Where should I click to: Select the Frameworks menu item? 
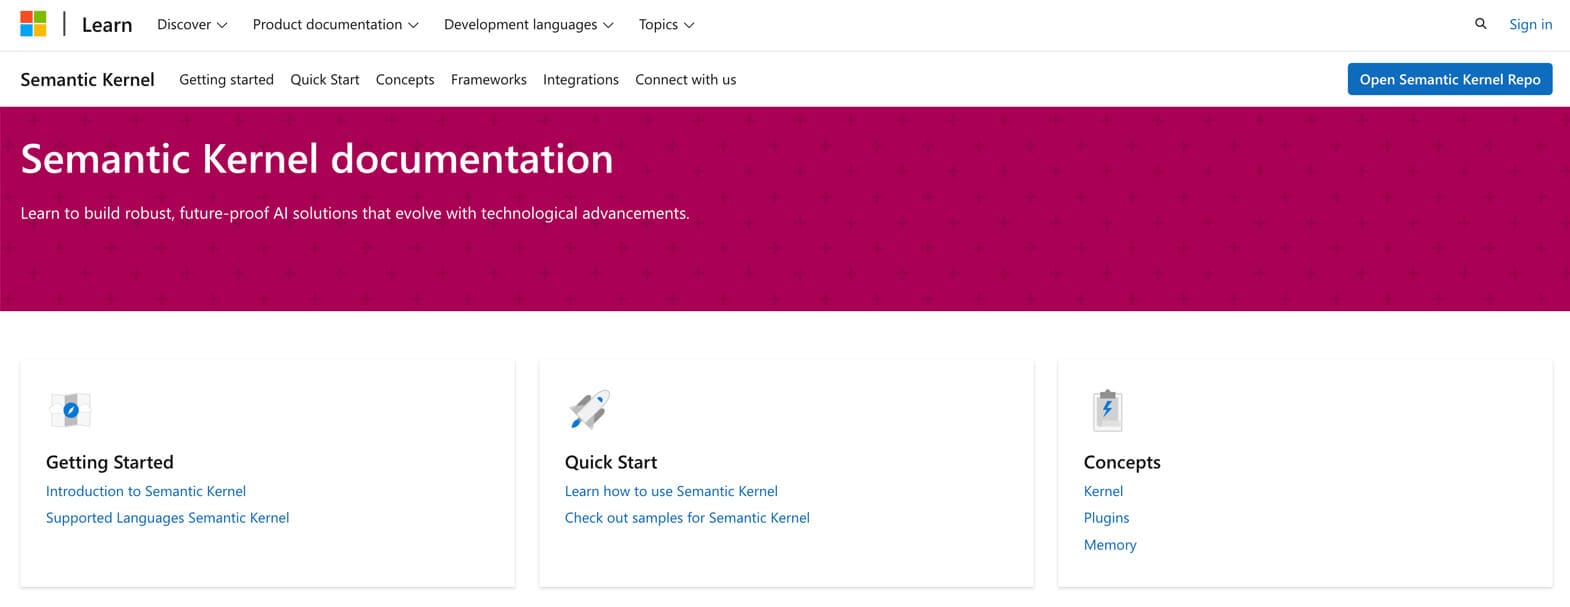(x=488, y=80)
